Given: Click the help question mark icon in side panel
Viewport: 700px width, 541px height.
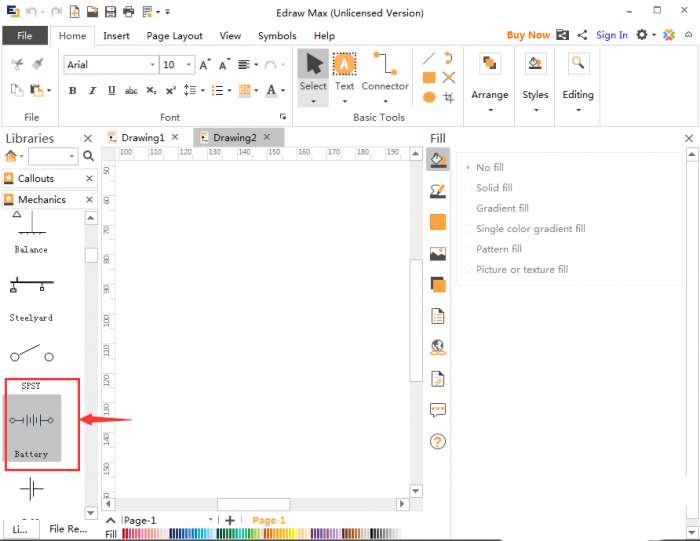Looking at the screenshot, I should [x=437, y=441].
